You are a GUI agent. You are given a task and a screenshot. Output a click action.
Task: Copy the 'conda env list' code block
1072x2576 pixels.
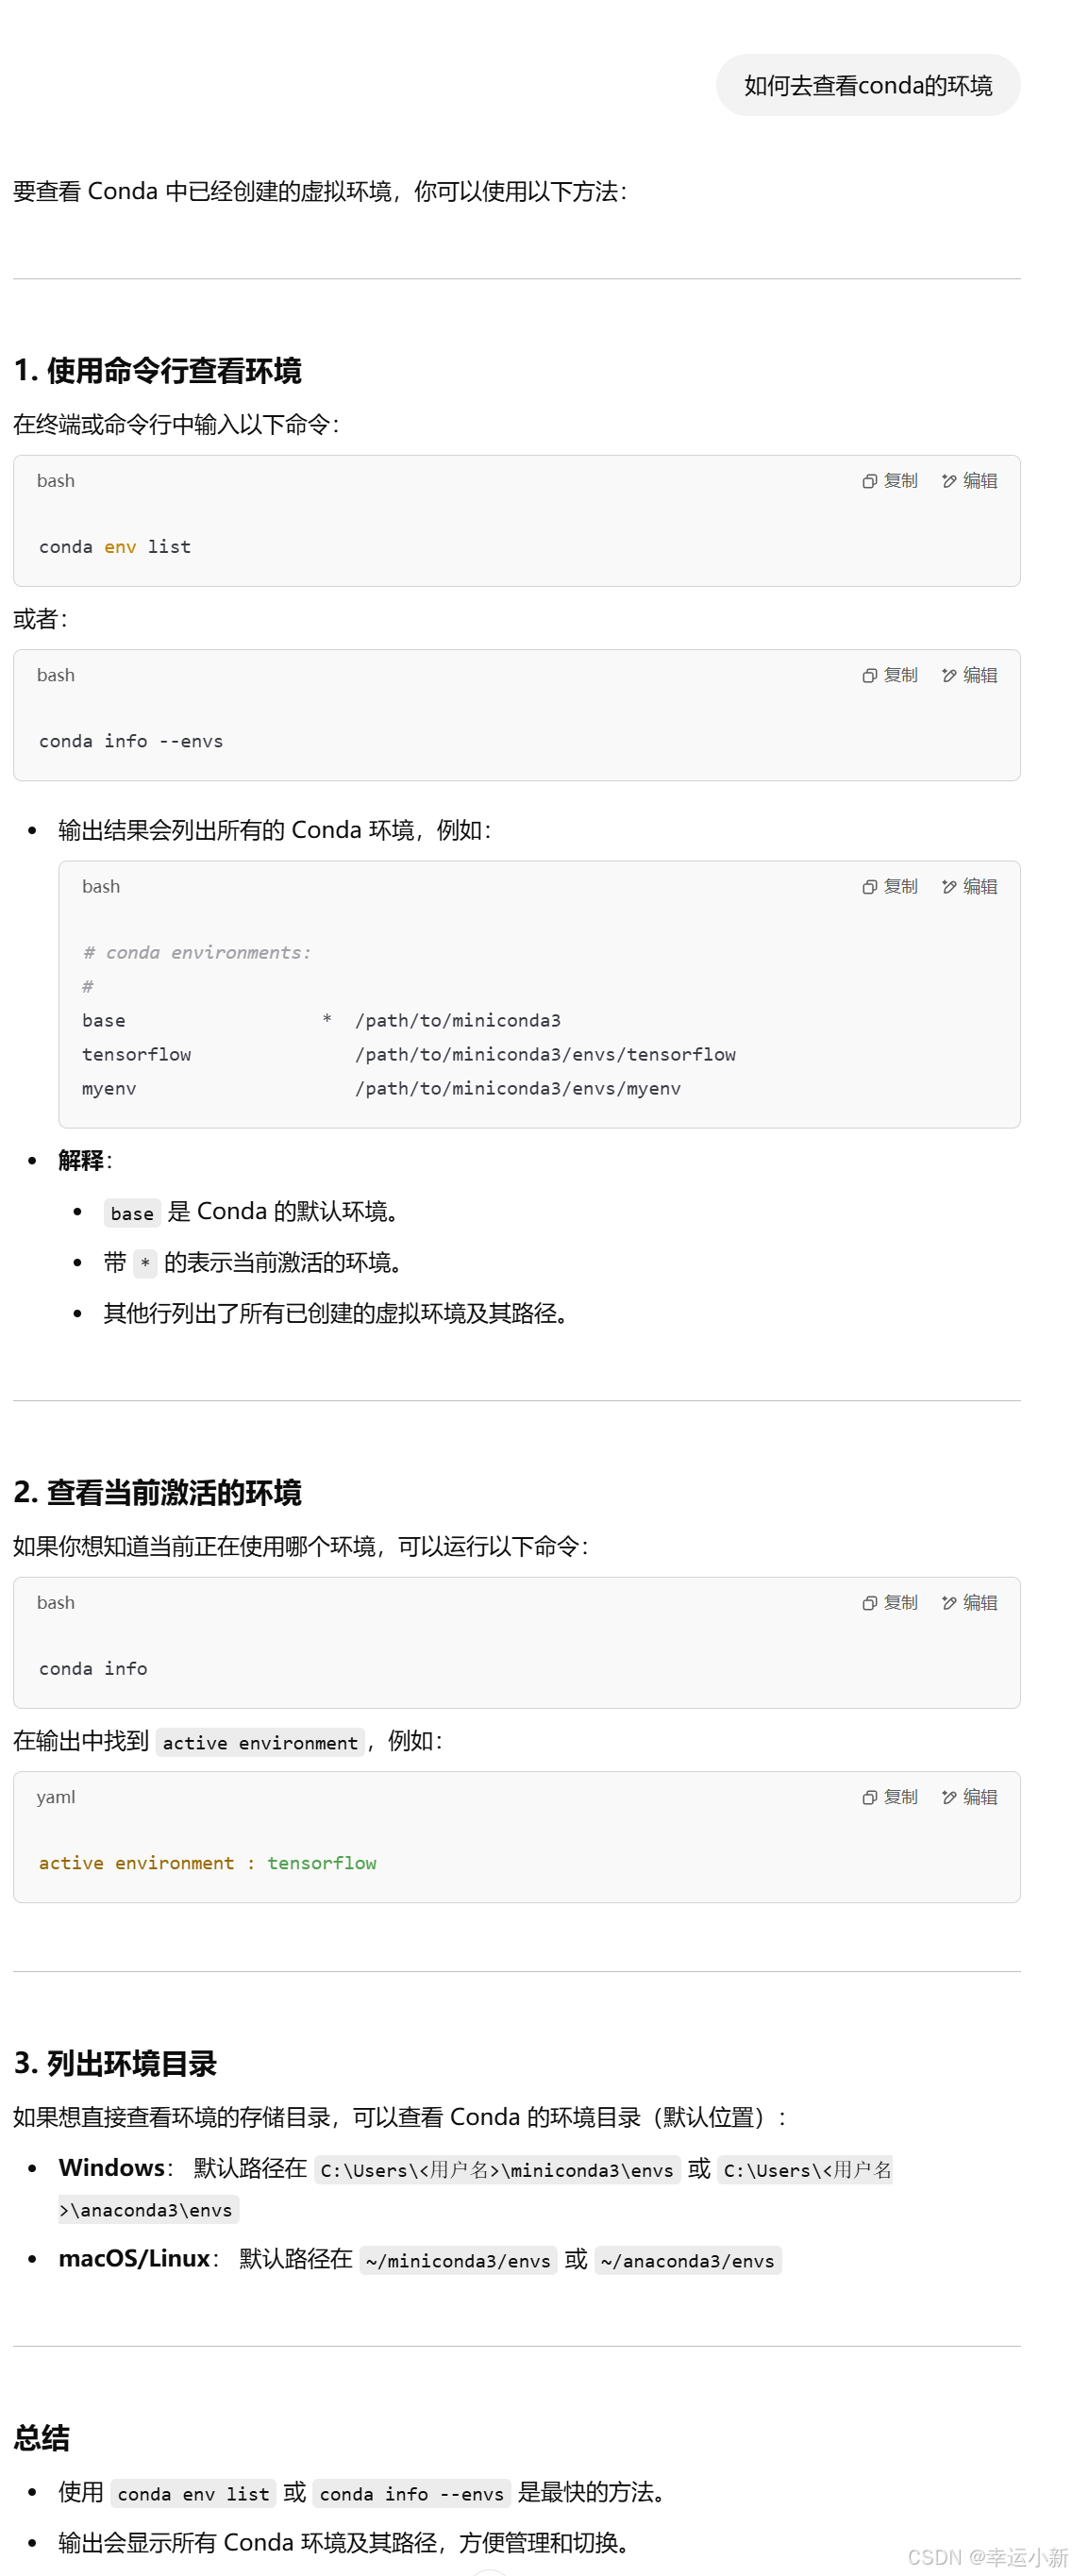[889, 481]
